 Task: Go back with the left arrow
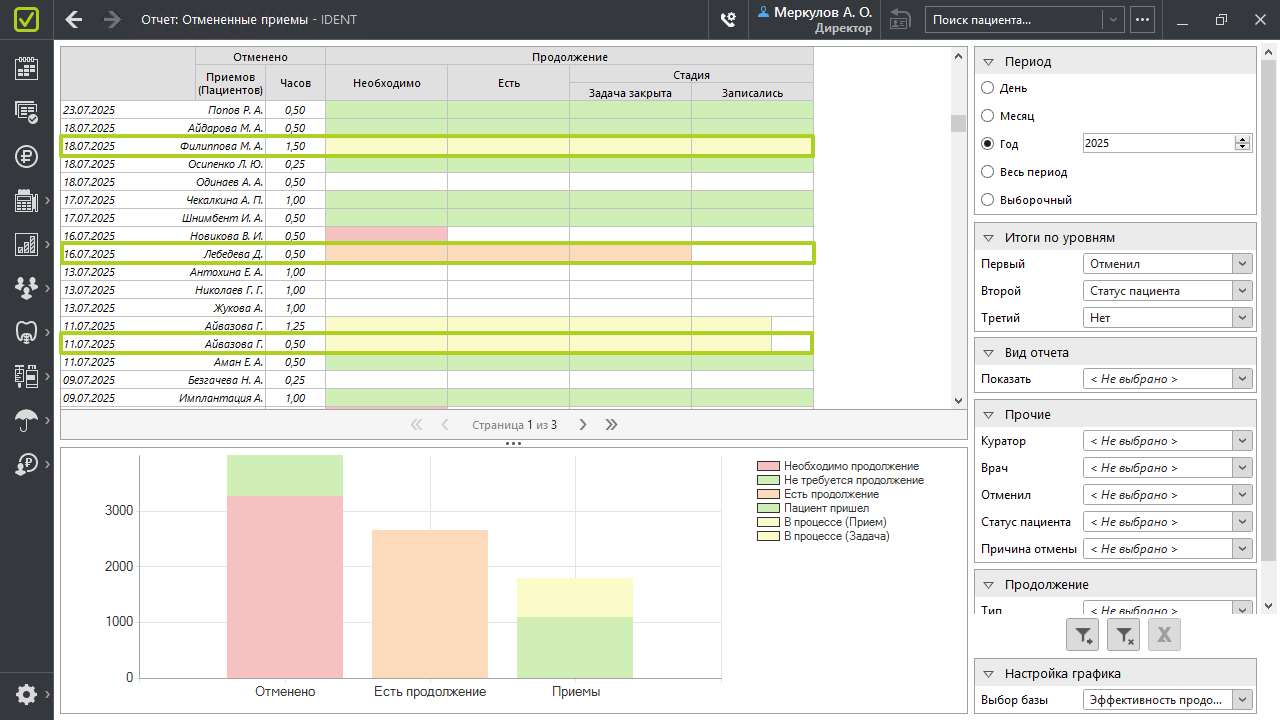coord(73,19)
